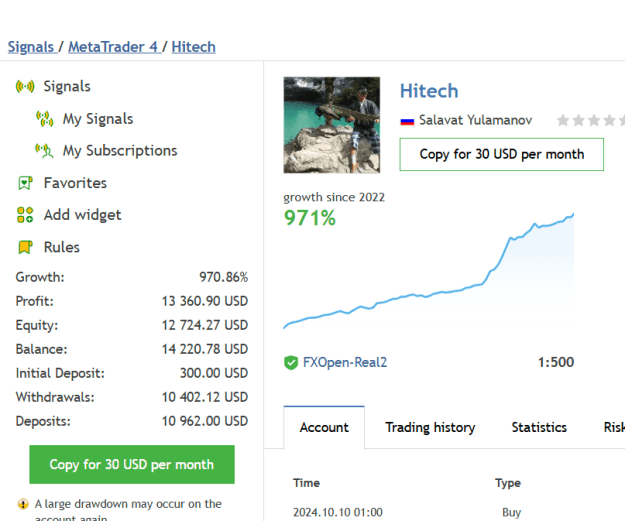Click the drawdown warning icon
The height and width of the screenshot is (521, 625).
coord(23,504)
